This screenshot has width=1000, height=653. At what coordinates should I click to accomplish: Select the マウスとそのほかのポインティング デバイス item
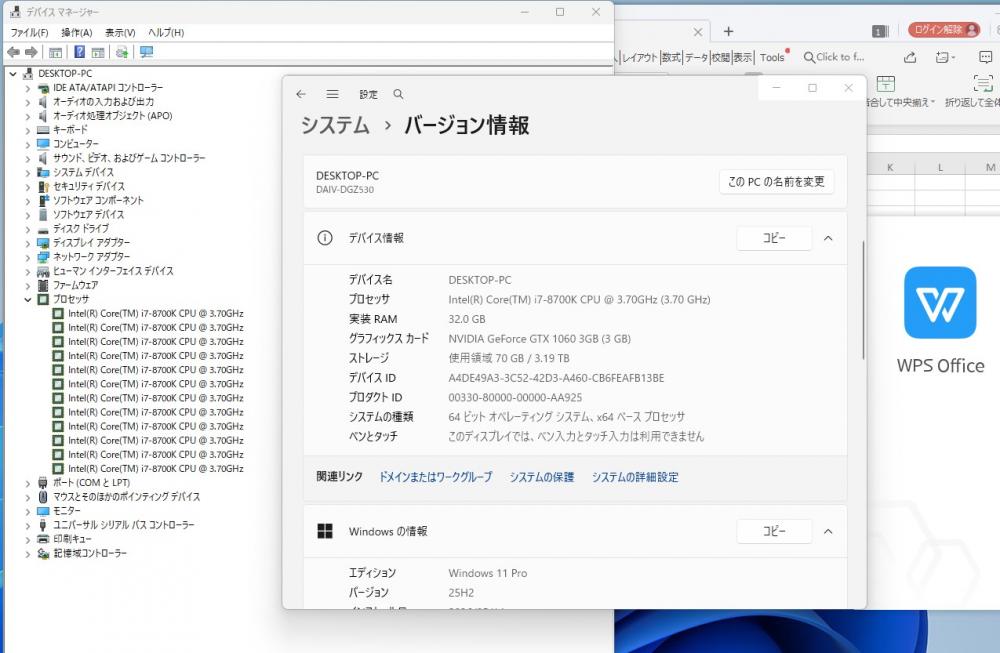pos(126,497)
